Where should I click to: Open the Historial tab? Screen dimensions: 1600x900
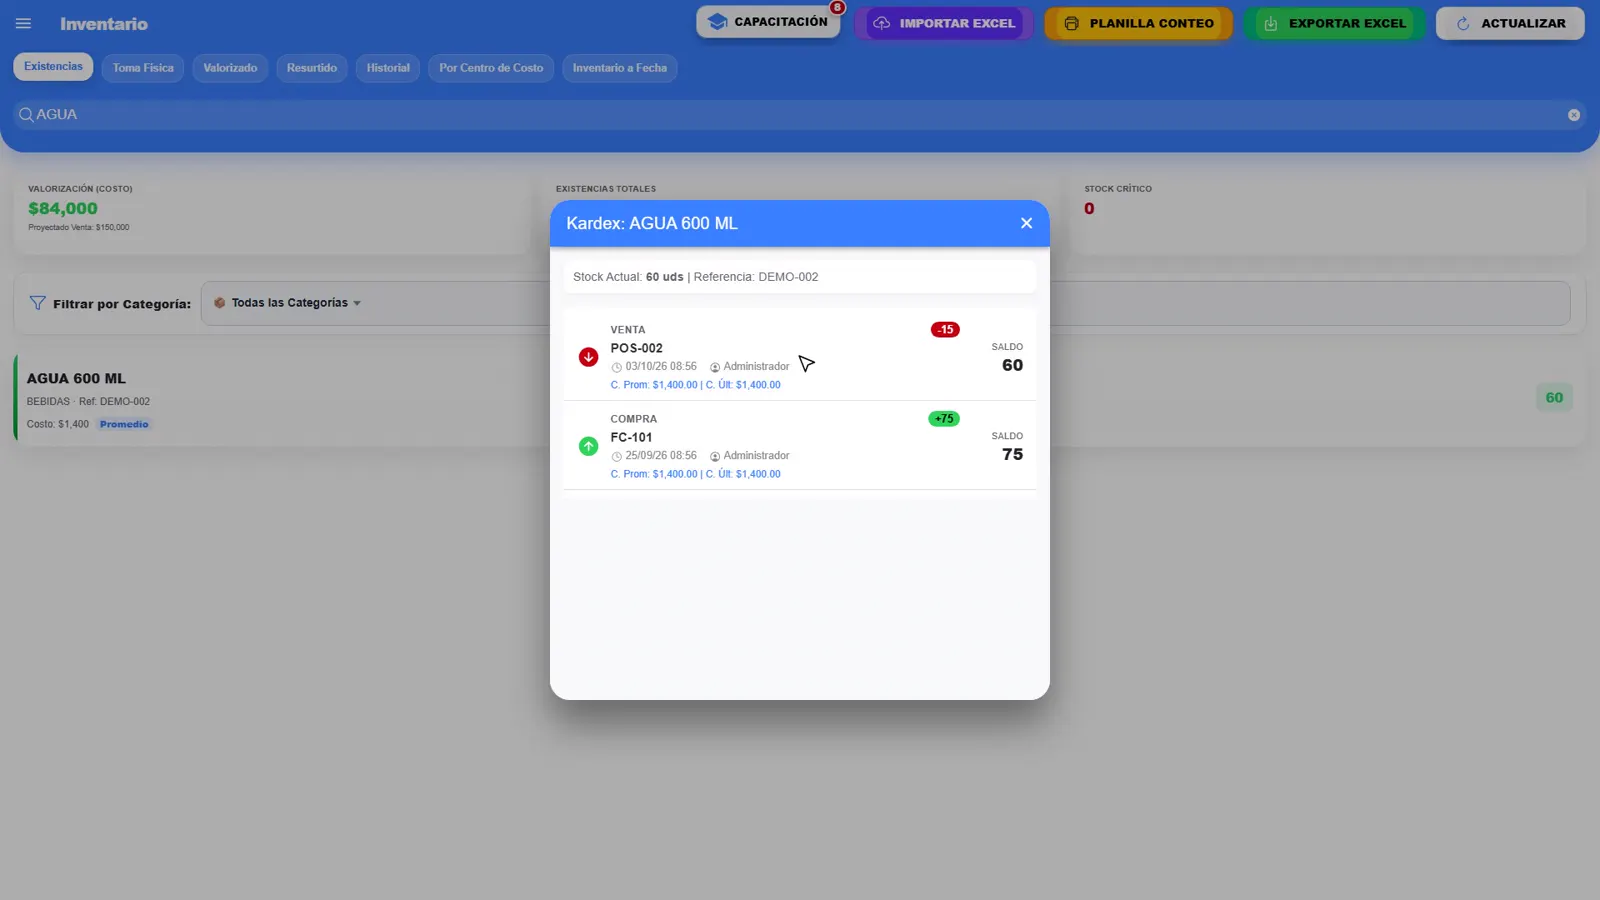(x=388, y=68)
